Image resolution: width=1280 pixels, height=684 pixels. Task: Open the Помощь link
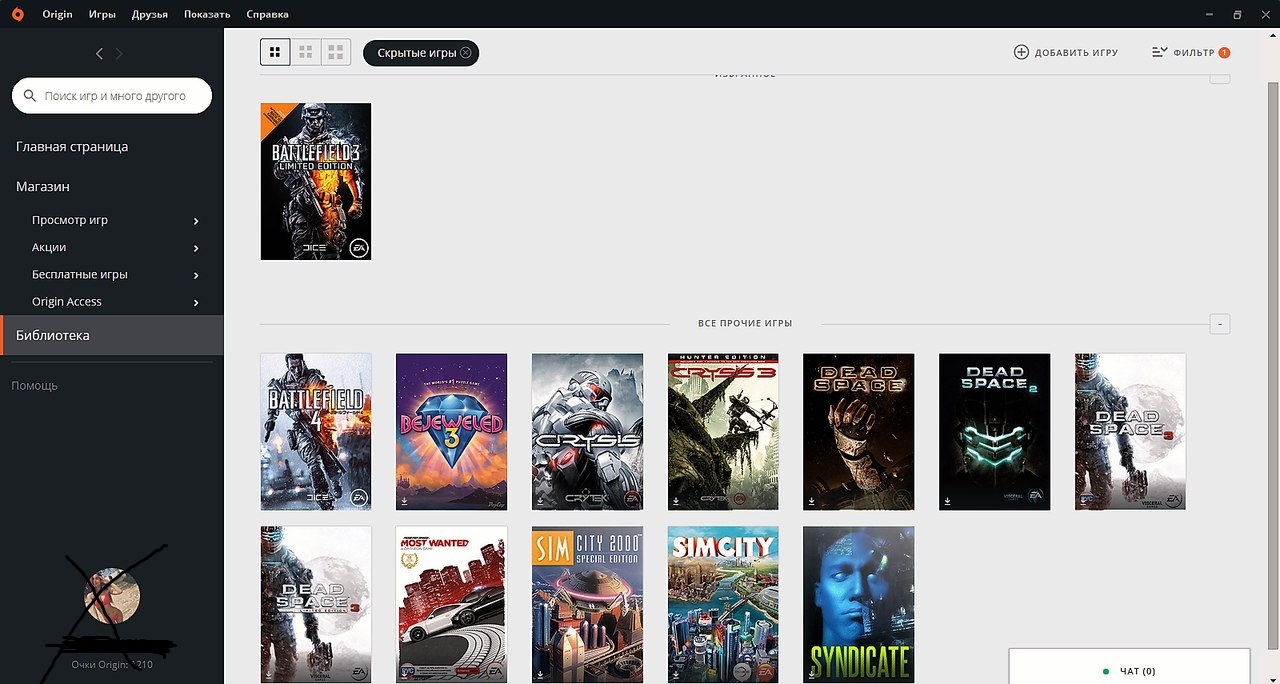coord(35,385)
